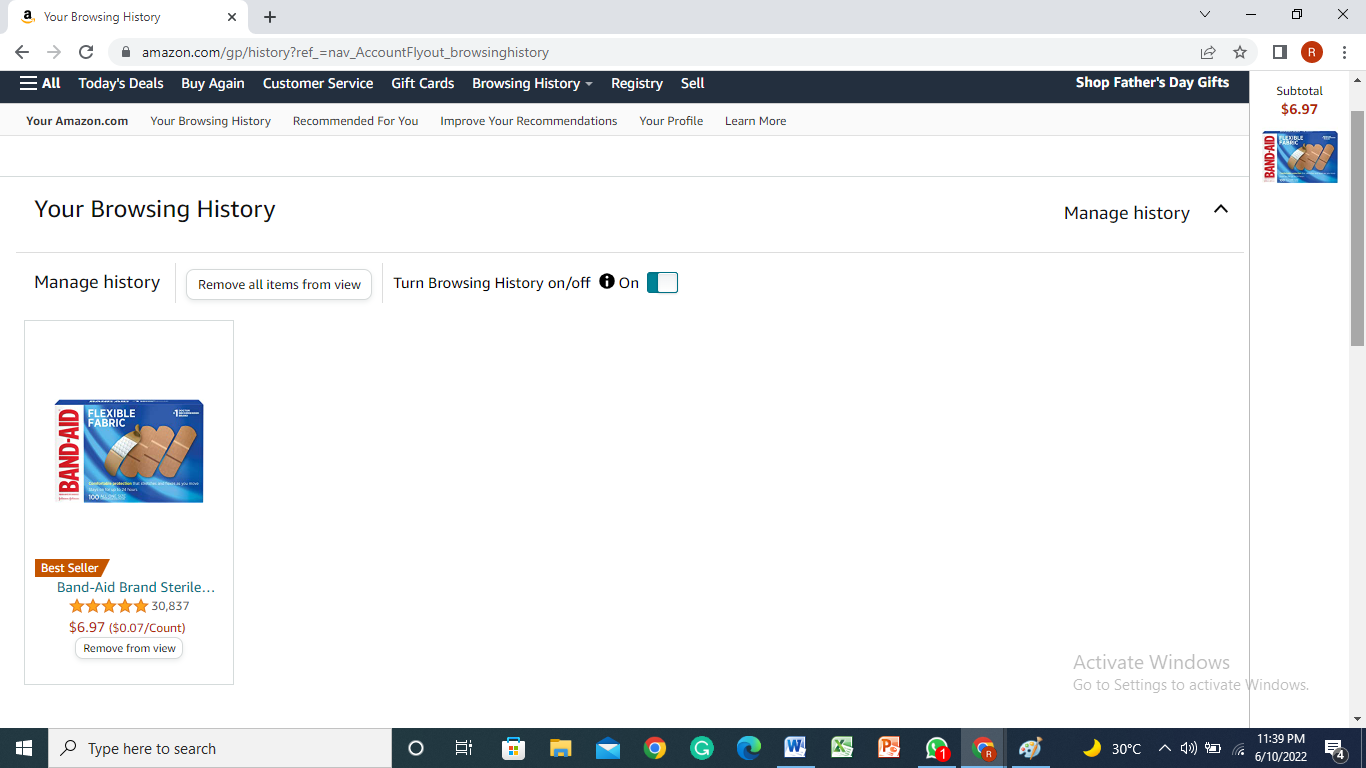Open Mail app from taskbar
This screenshot has height=768, width=1366.
608,748
